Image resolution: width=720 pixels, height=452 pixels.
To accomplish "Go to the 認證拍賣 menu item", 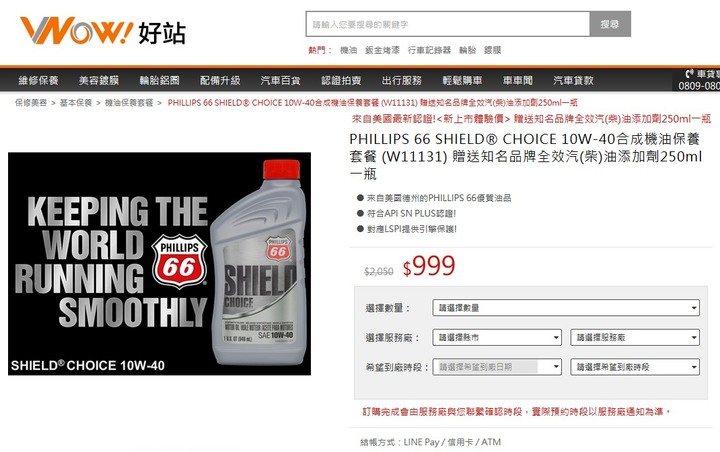I will pos(341,80).
